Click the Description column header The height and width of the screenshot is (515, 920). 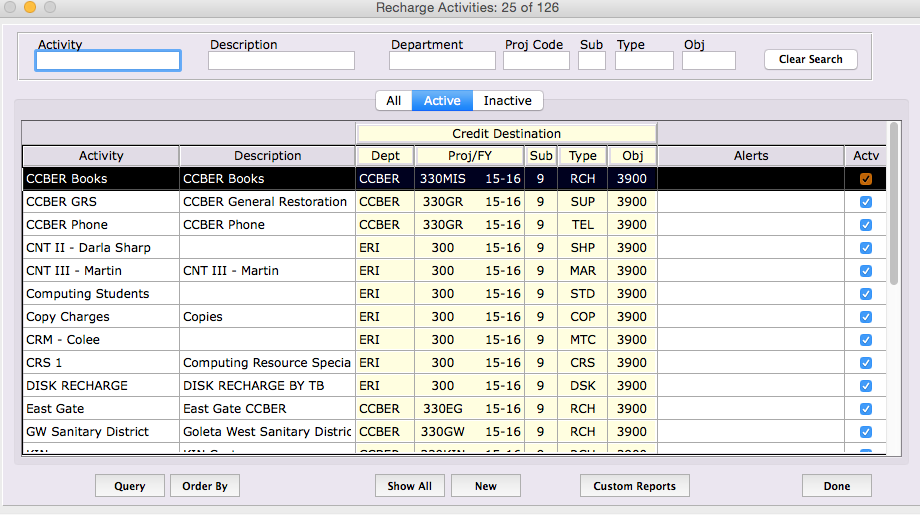click(x=268, y=156)
